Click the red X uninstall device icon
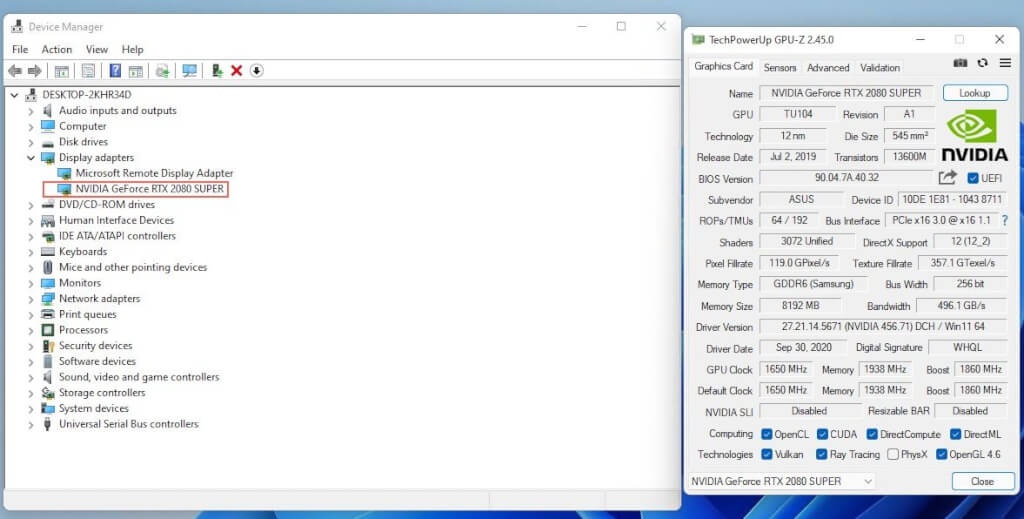The image size is (1024, 519). click(x=237, y=71)
